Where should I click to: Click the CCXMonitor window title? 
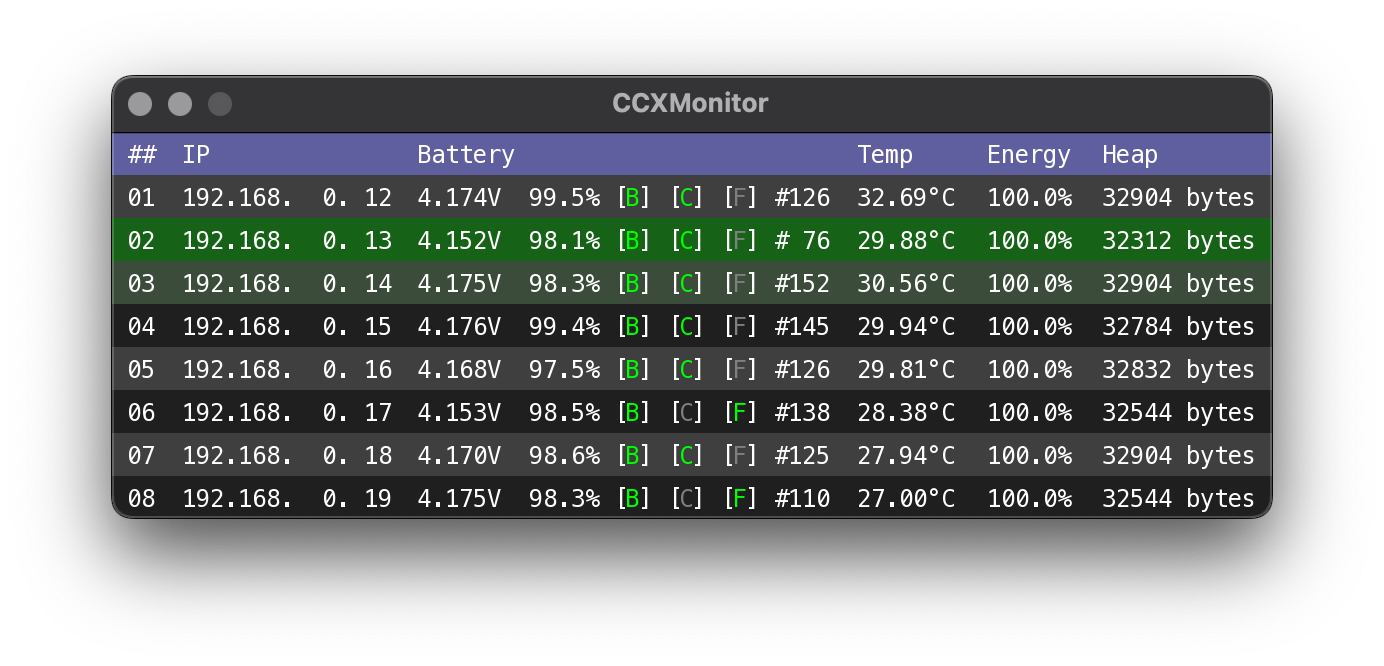[x=690, y=104]
